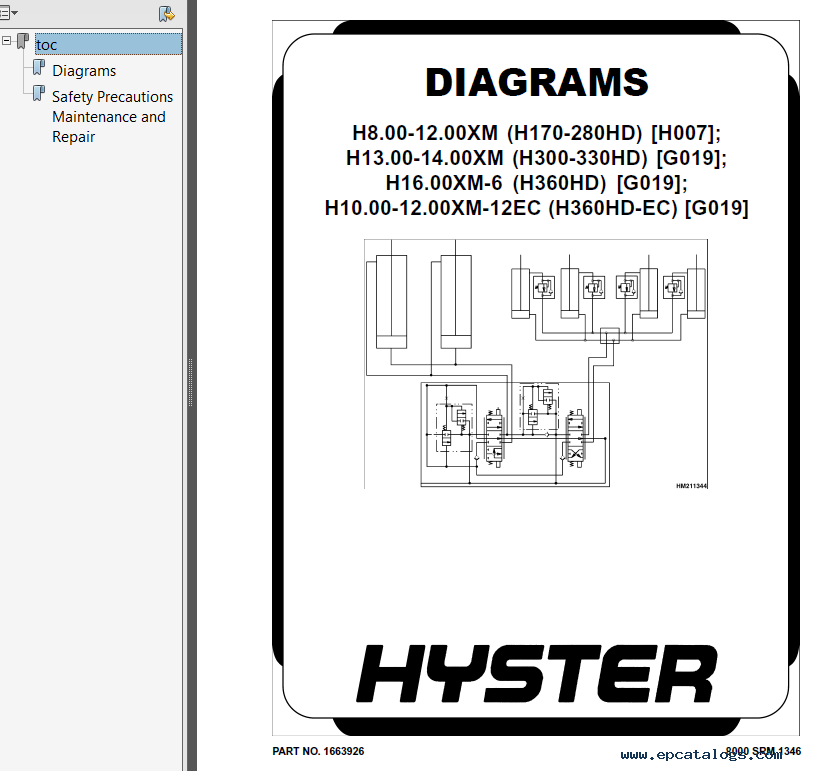Click the H8.00-12.00XM (H170-280HD) [H007] line
This screenshot has width=833, height=771.
tap(537, 133)
